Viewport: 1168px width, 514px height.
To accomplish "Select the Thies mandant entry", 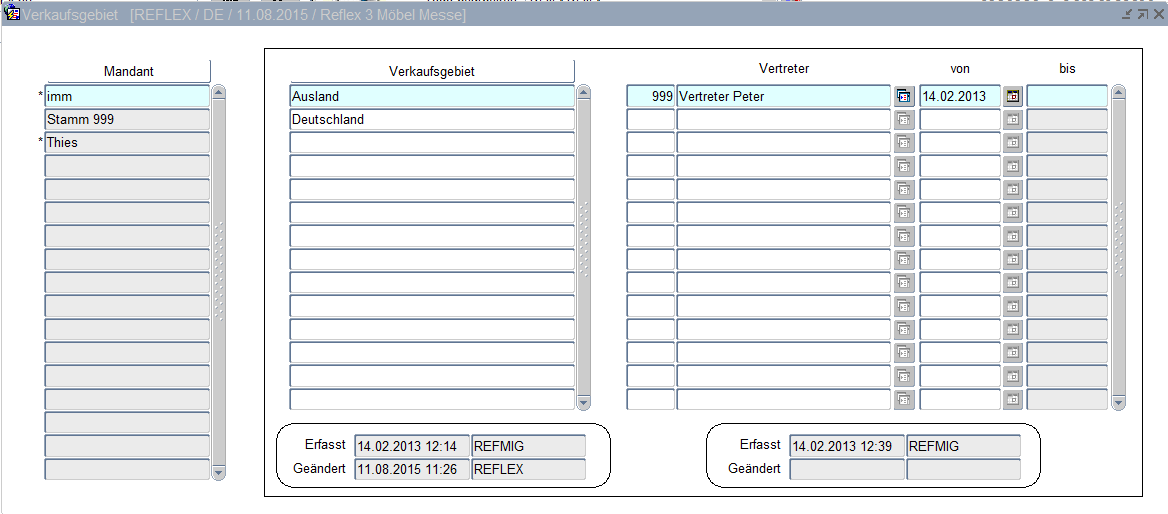I will pyautogui.click(x=127, y=143).
